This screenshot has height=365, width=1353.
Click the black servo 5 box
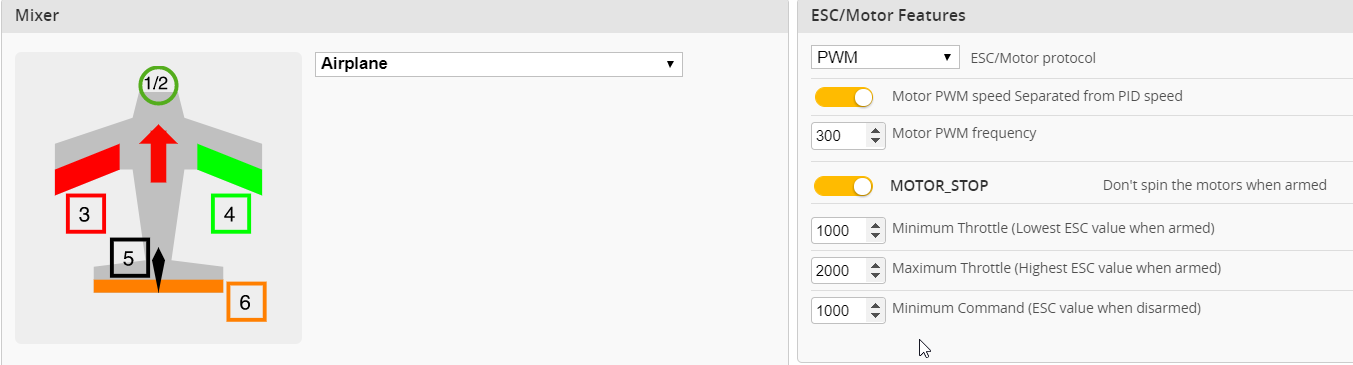130,258
